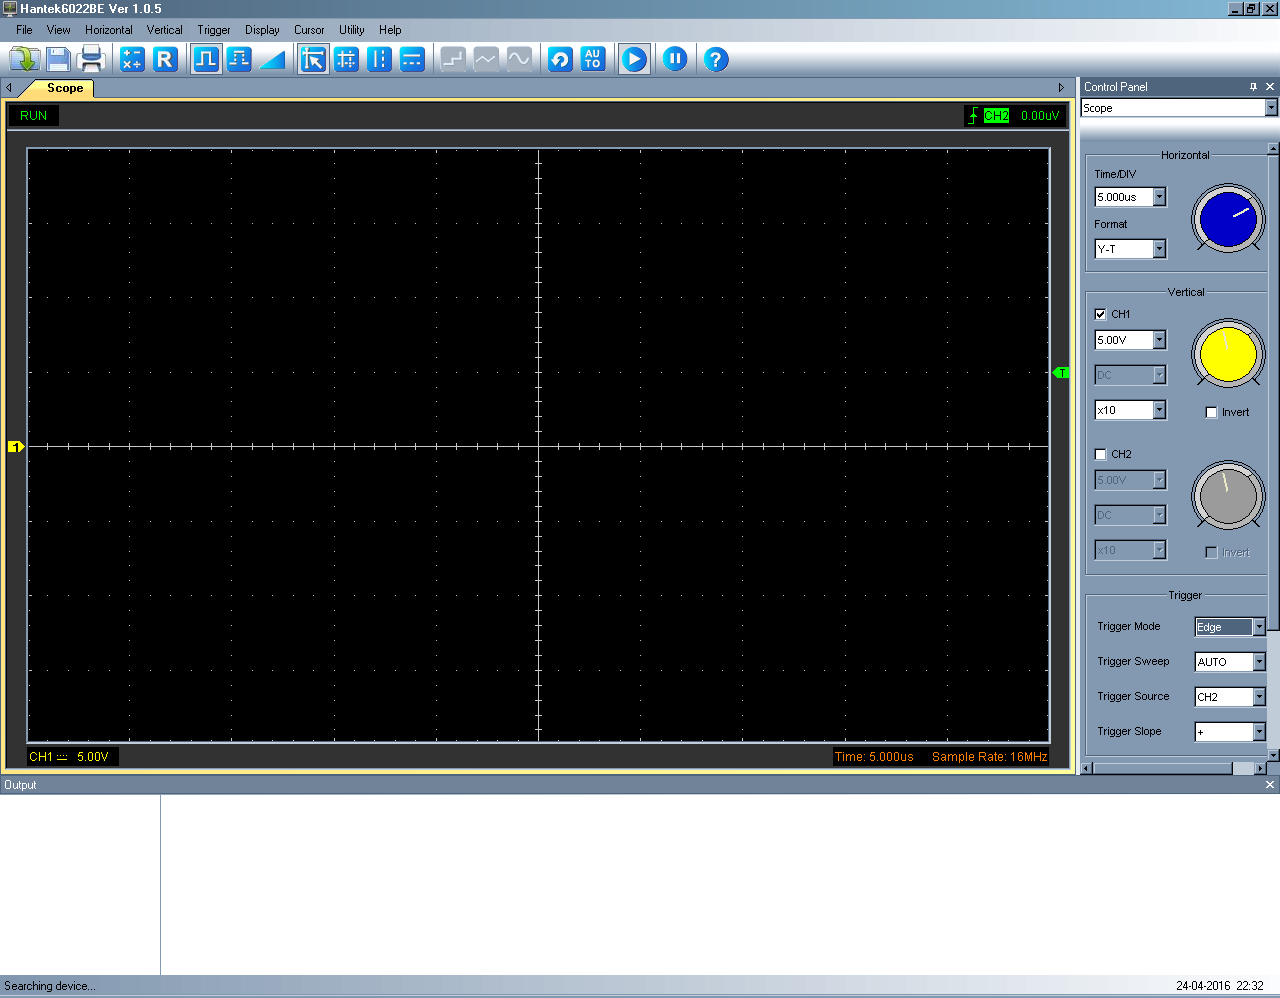The height and width of the screenshot is (998, 1280).
Task: Enable the CH2 channel checkbox
Action: 1101,454
